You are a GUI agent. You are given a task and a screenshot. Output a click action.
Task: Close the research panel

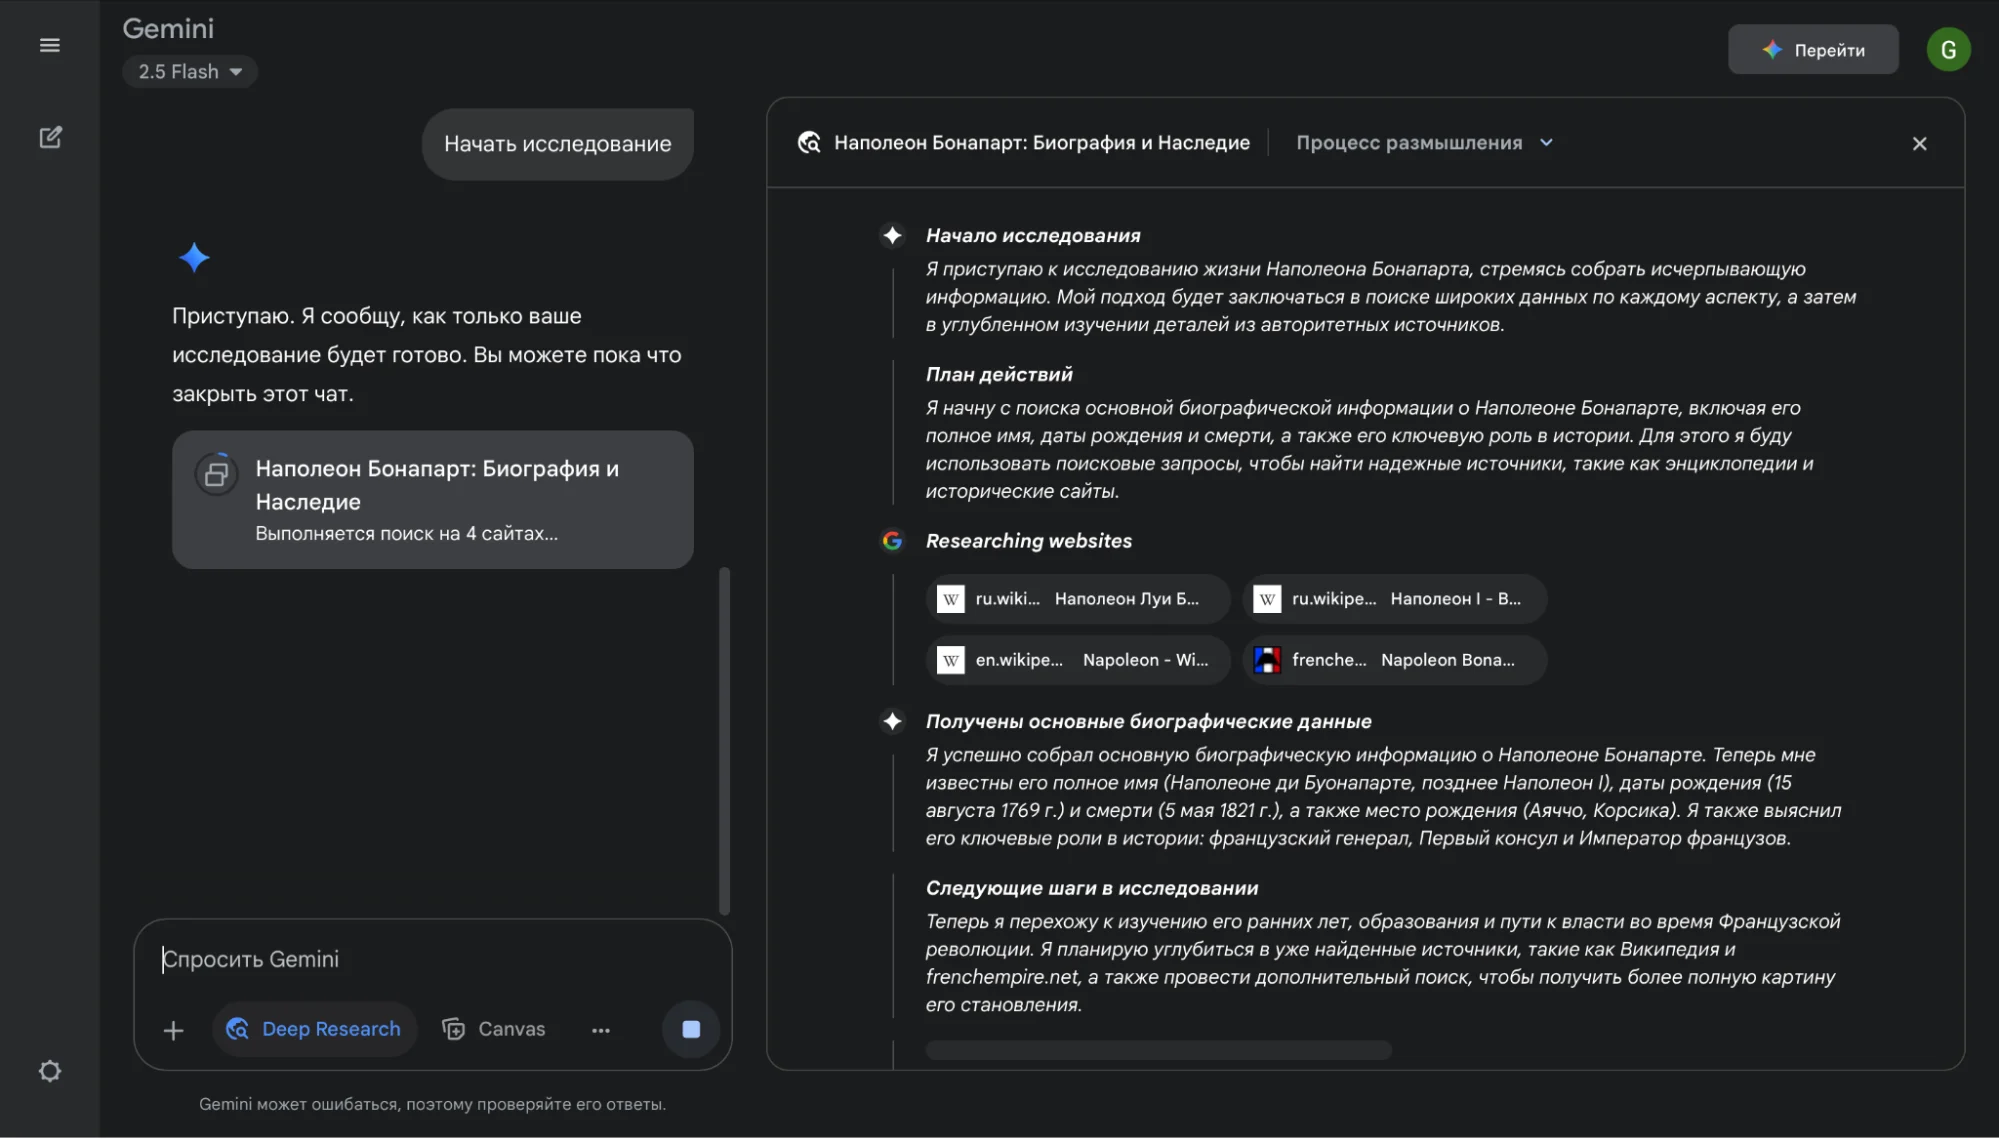pos(1919,144)
